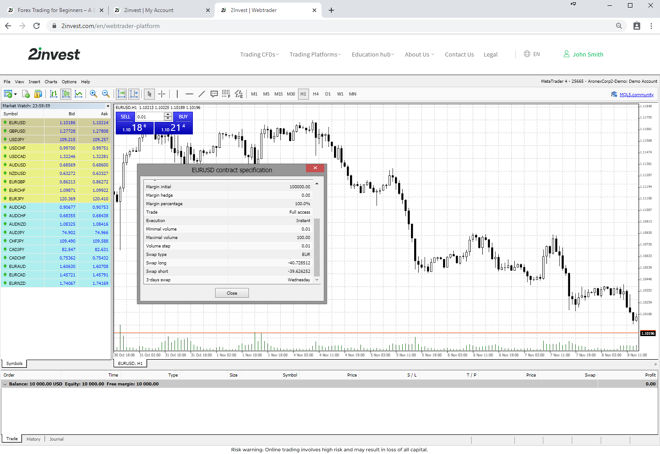The height and width of the screenshot is (454, 660).
Task: Click the yellow profiles toolbar icon
Action: tap(38, 94)
